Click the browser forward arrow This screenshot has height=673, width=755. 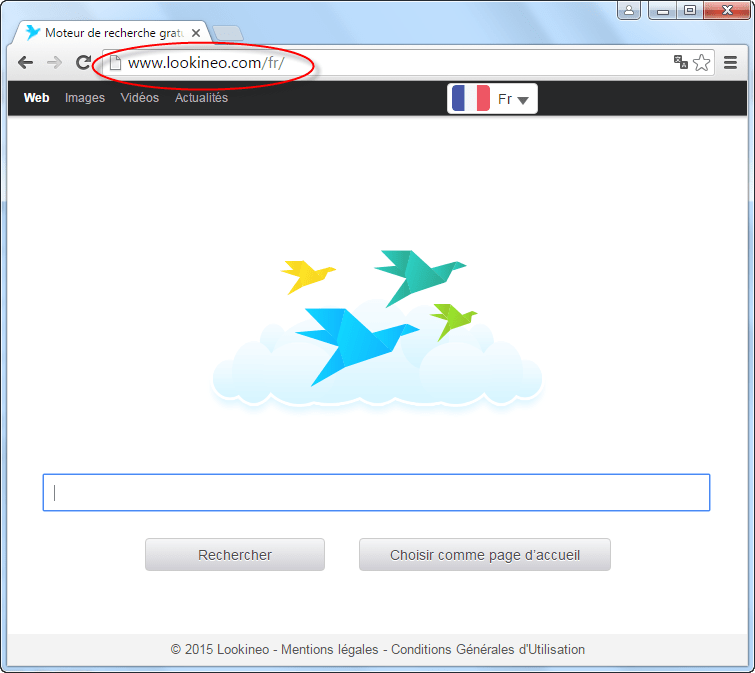click(54, 63)
